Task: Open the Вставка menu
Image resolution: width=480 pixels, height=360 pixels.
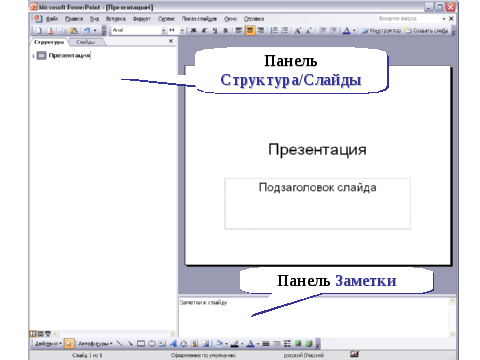Action: pos(116,19)
